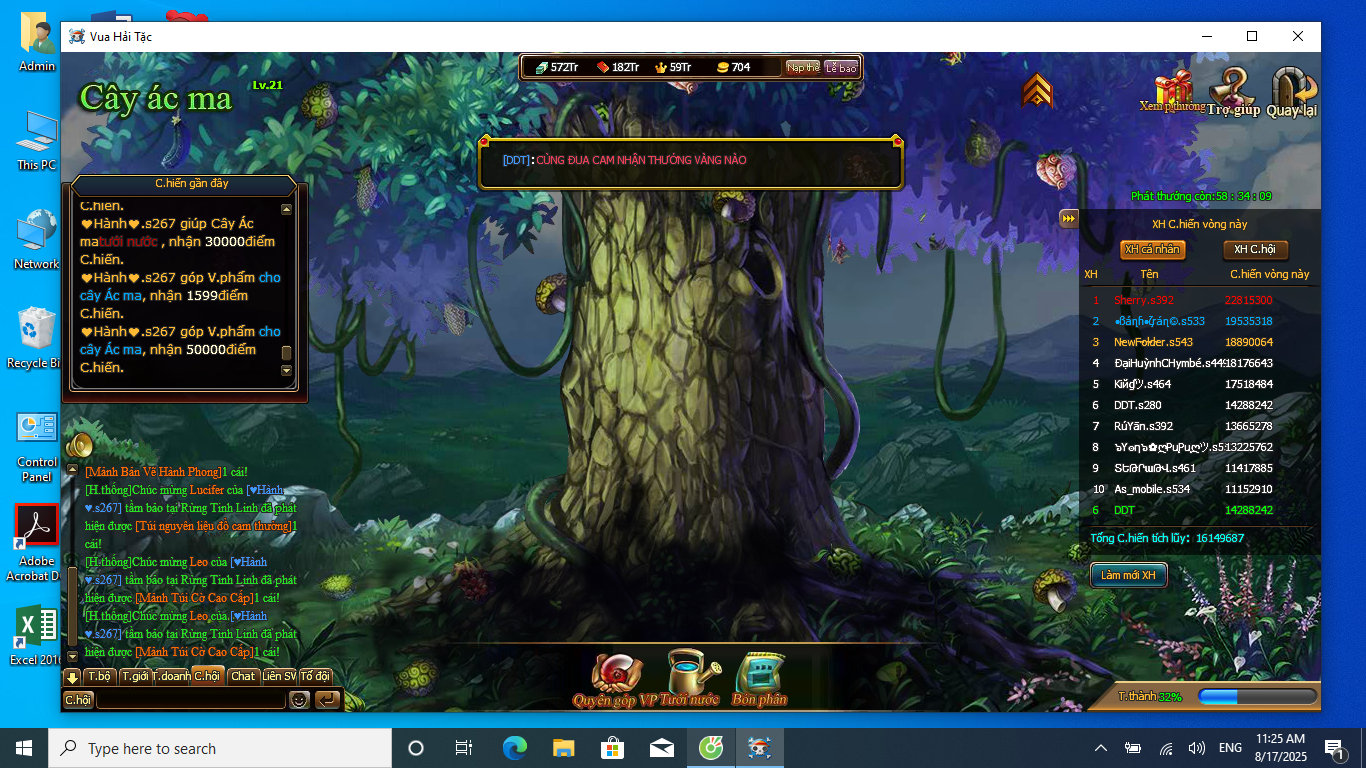Open the Lễ bao gift pack button
The image size is (1366, 768).
point(841,67)
